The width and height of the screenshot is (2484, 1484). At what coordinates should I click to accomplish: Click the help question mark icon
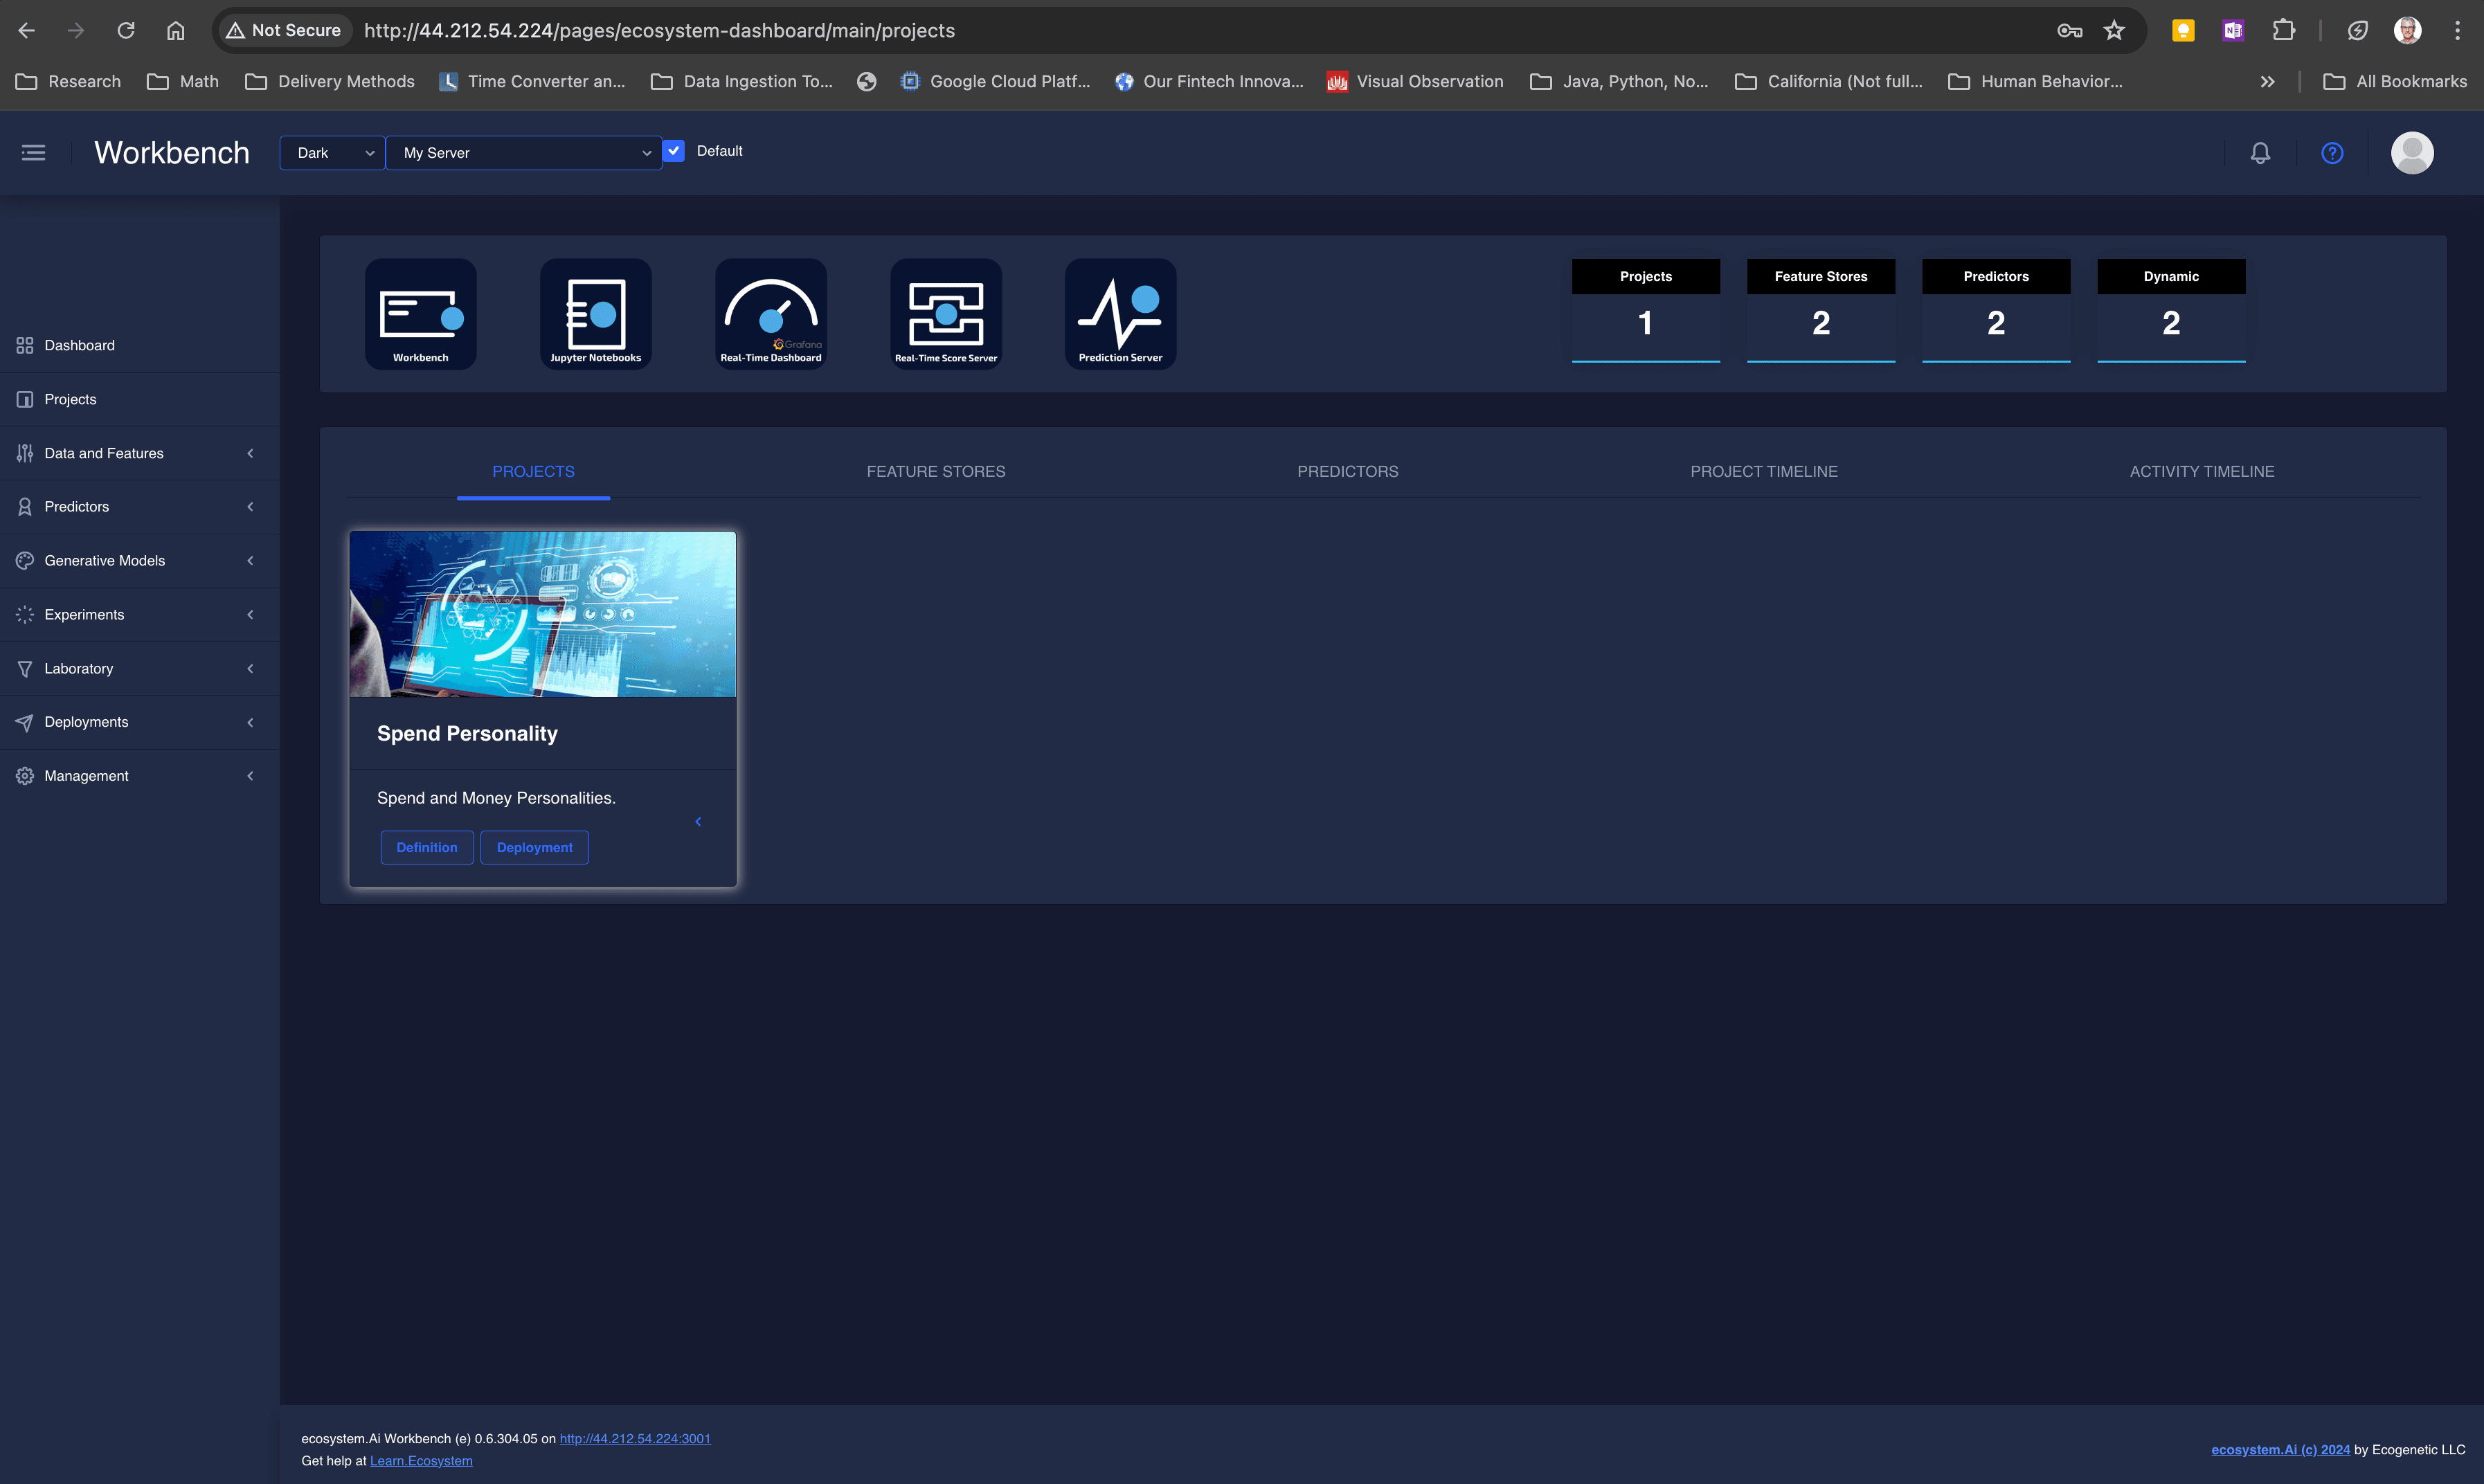[x=2332, y=153]
